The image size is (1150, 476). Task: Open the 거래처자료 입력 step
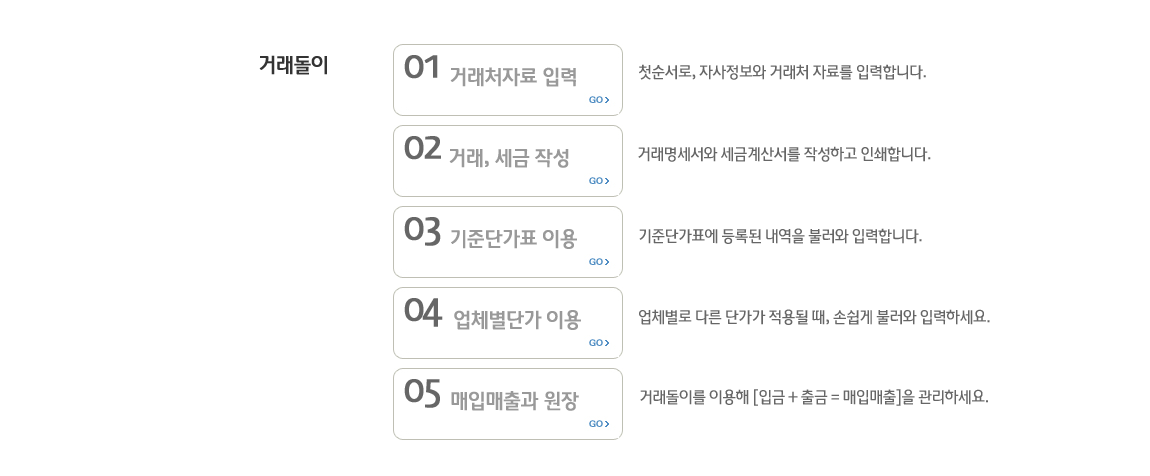pos(513,76)
